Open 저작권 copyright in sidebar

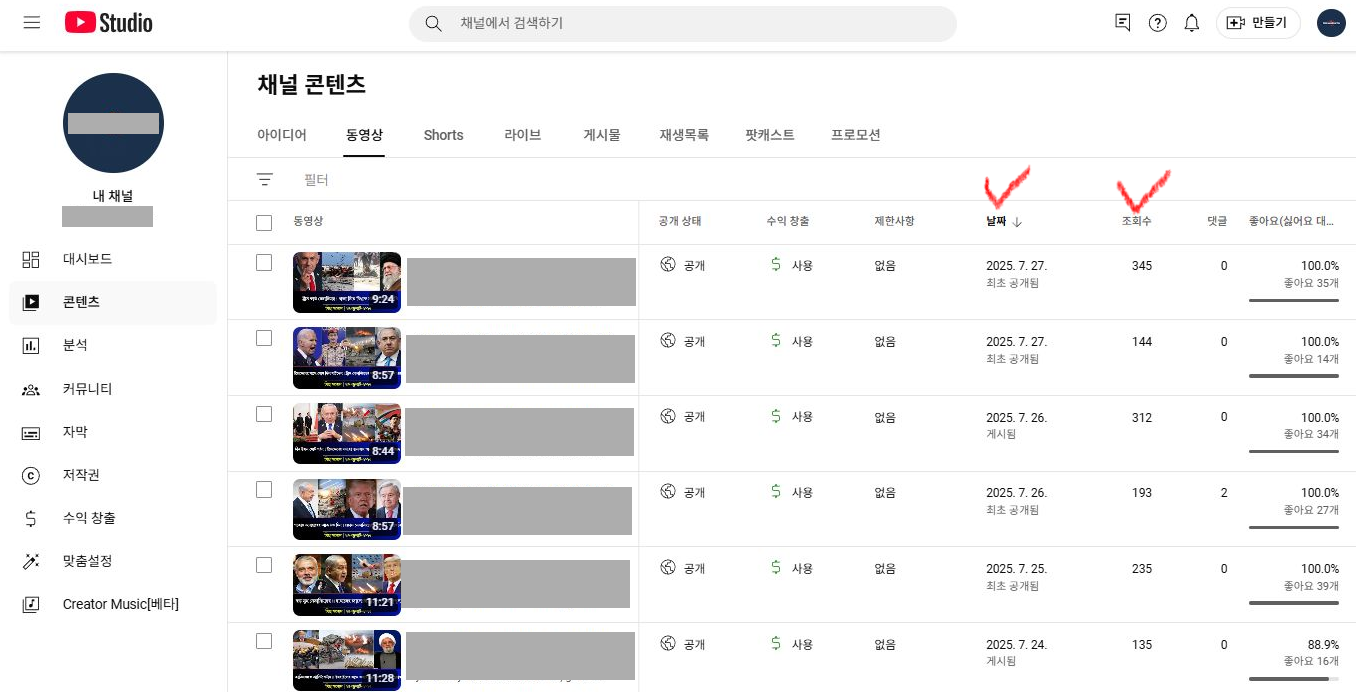(81, 475)
